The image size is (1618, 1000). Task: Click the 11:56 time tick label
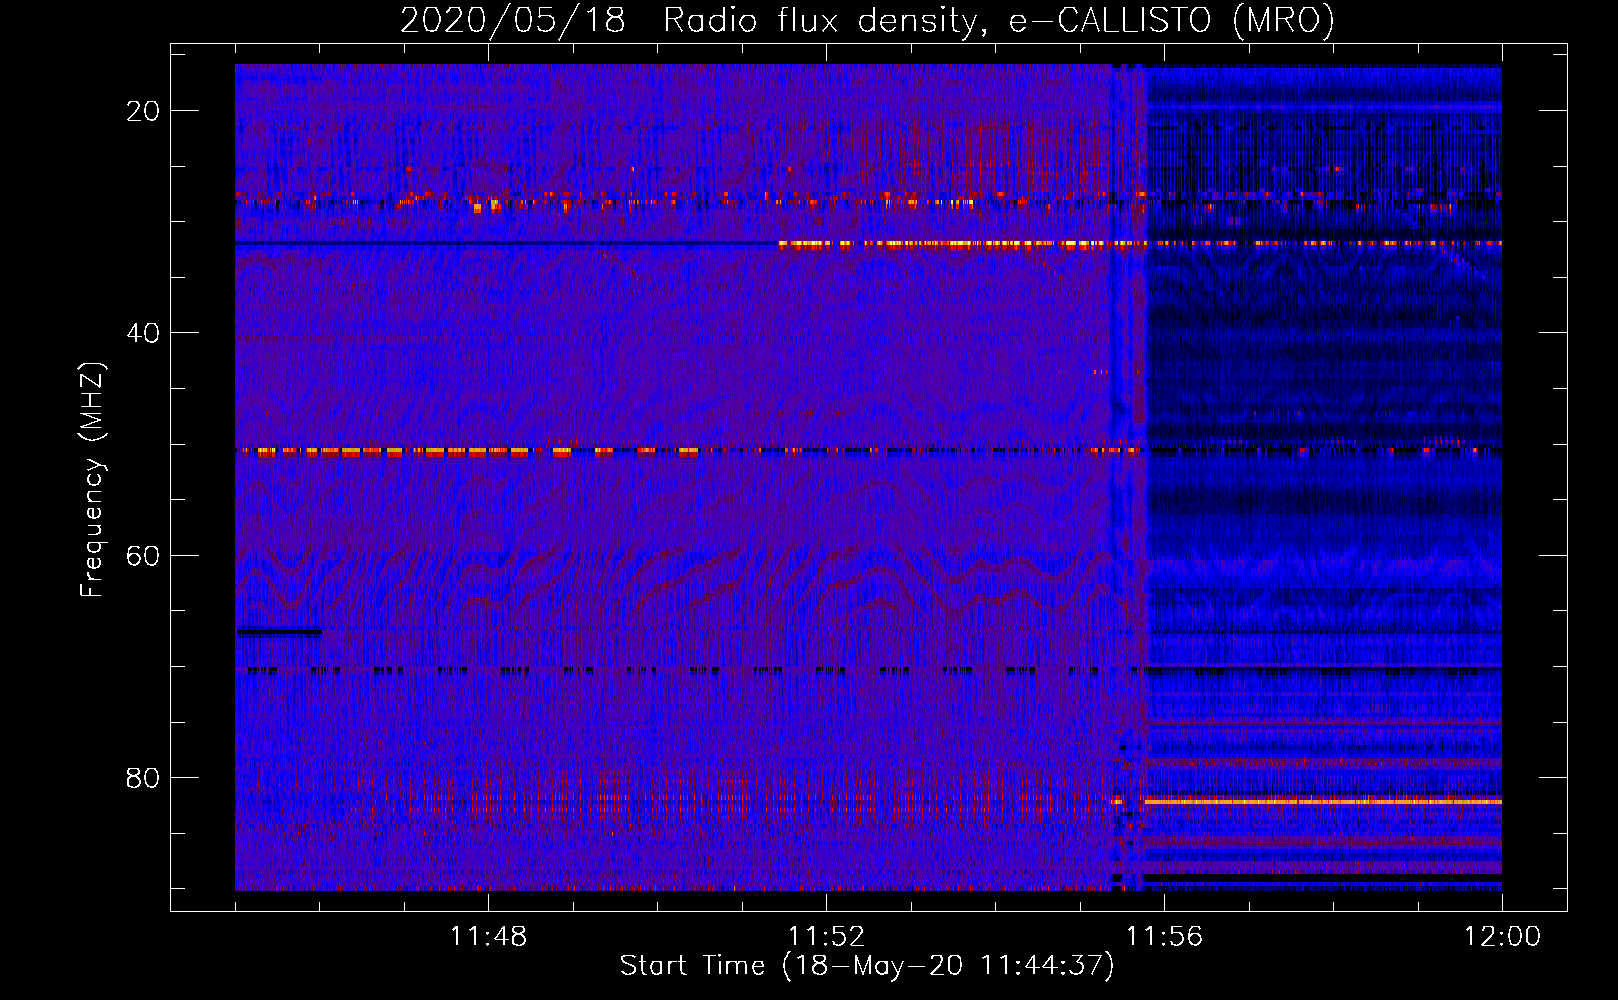coord(1164,937)
